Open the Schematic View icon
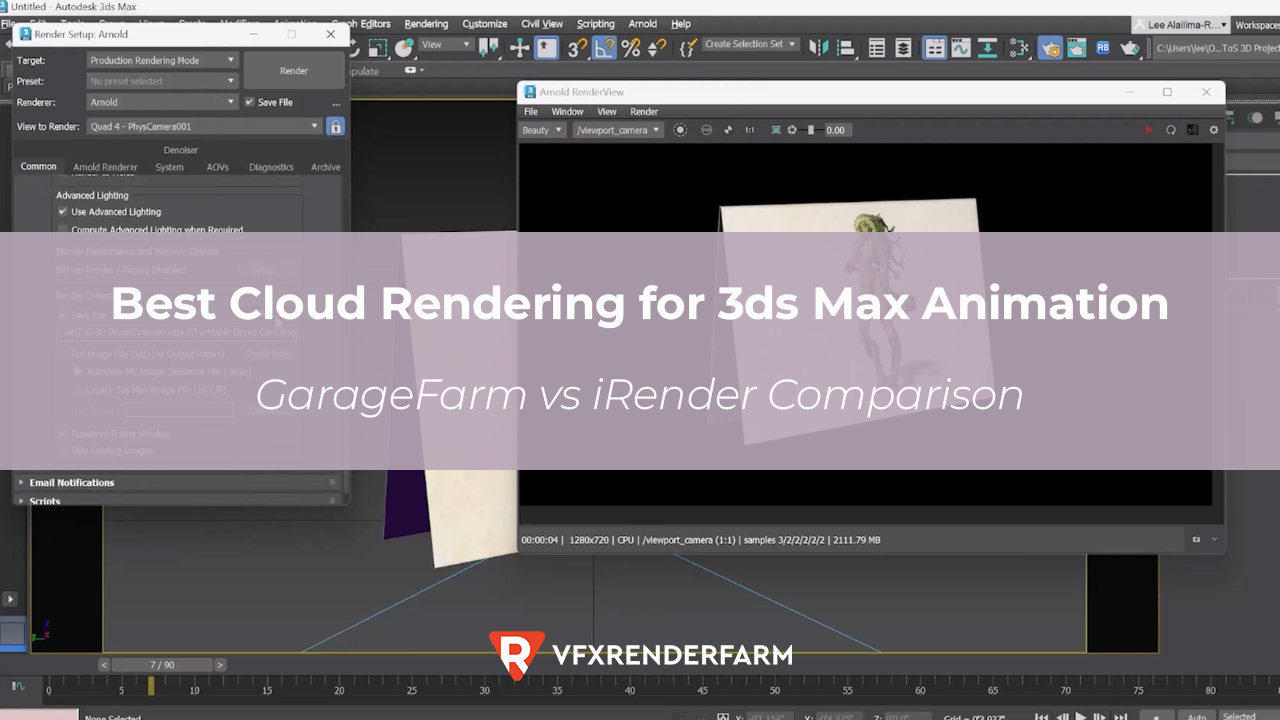The image size is (1280, 720). 987,47
